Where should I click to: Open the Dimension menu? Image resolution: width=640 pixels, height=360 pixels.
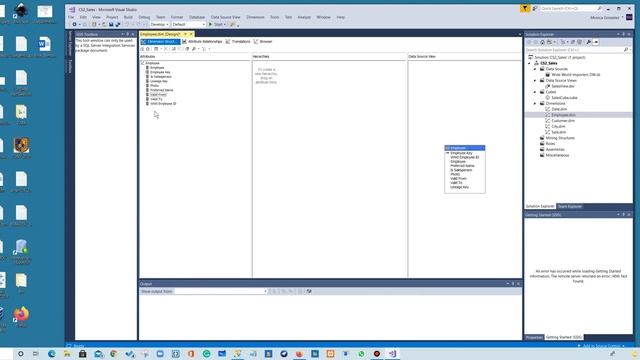pos(255,17)
